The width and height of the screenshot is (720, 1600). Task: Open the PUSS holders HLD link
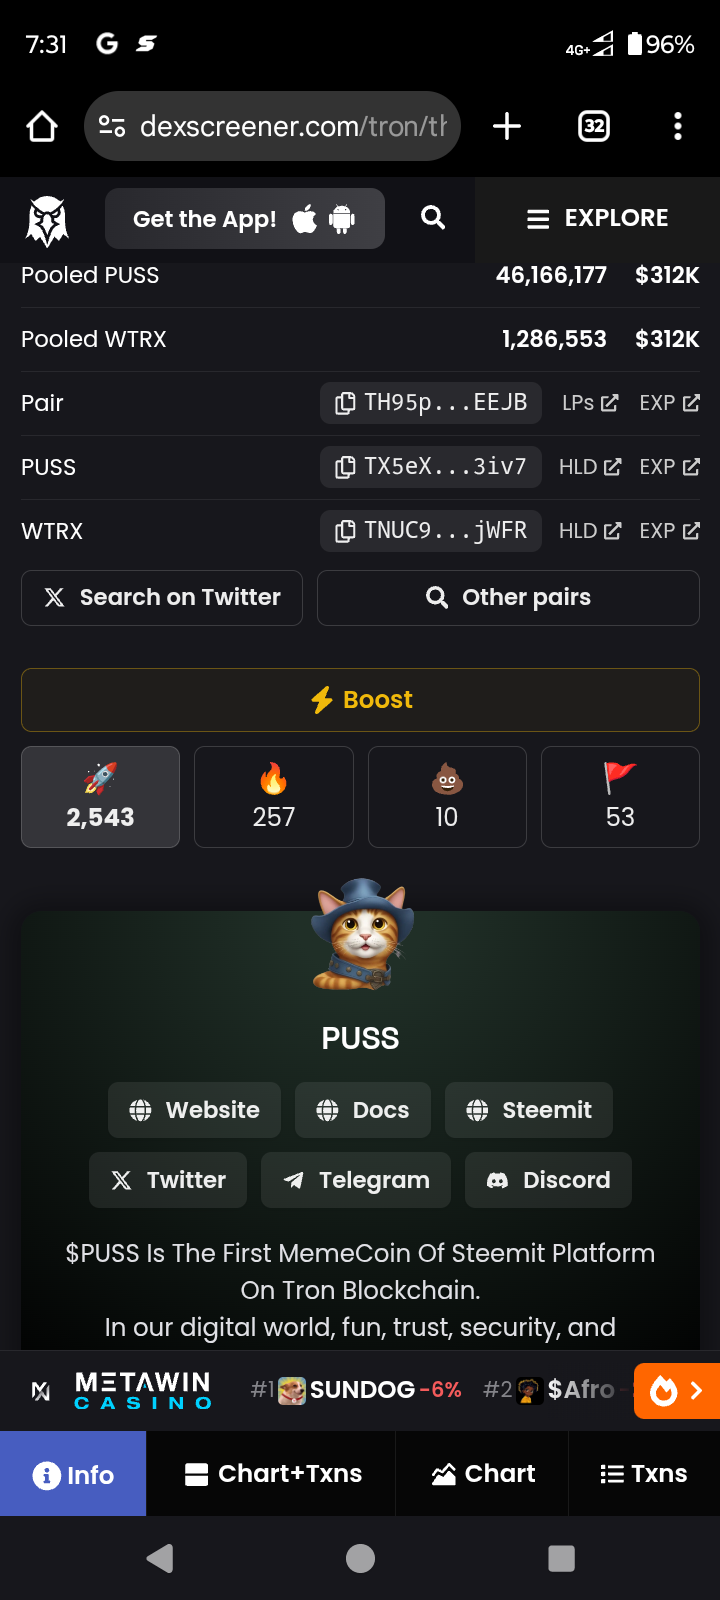click(590, 467)
